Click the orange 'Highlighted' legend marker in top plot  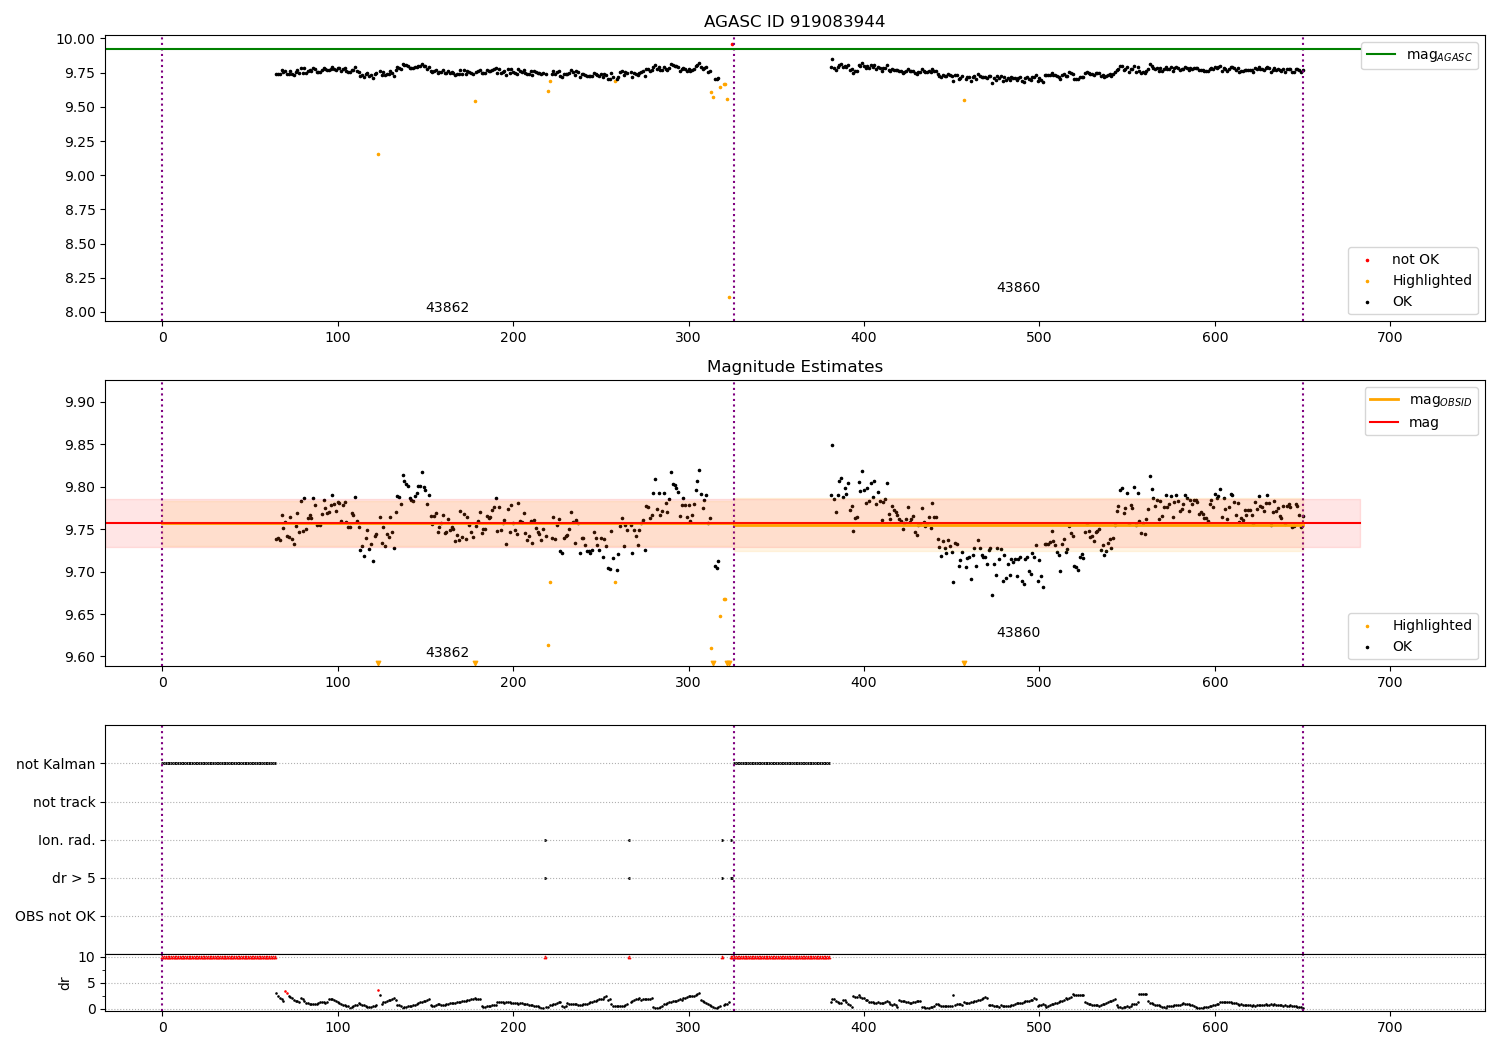point(1367,281)
